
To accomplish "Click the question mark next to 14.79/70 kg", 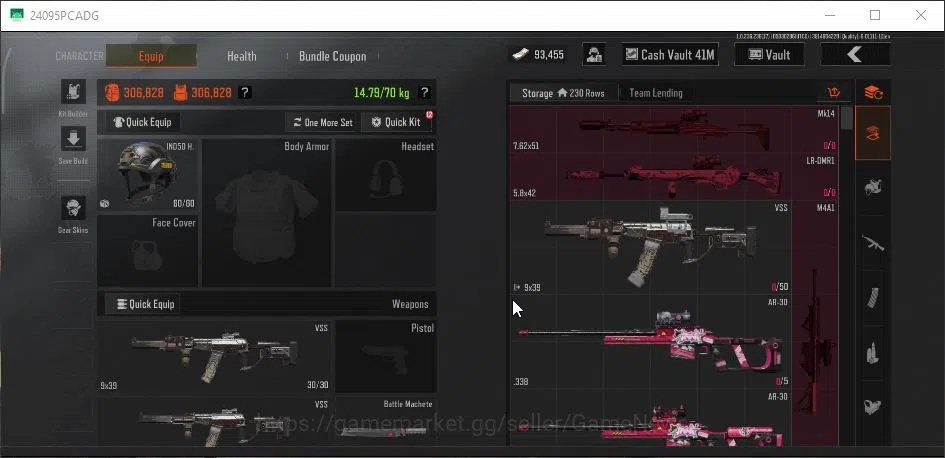I will click(x=424, y=92).
